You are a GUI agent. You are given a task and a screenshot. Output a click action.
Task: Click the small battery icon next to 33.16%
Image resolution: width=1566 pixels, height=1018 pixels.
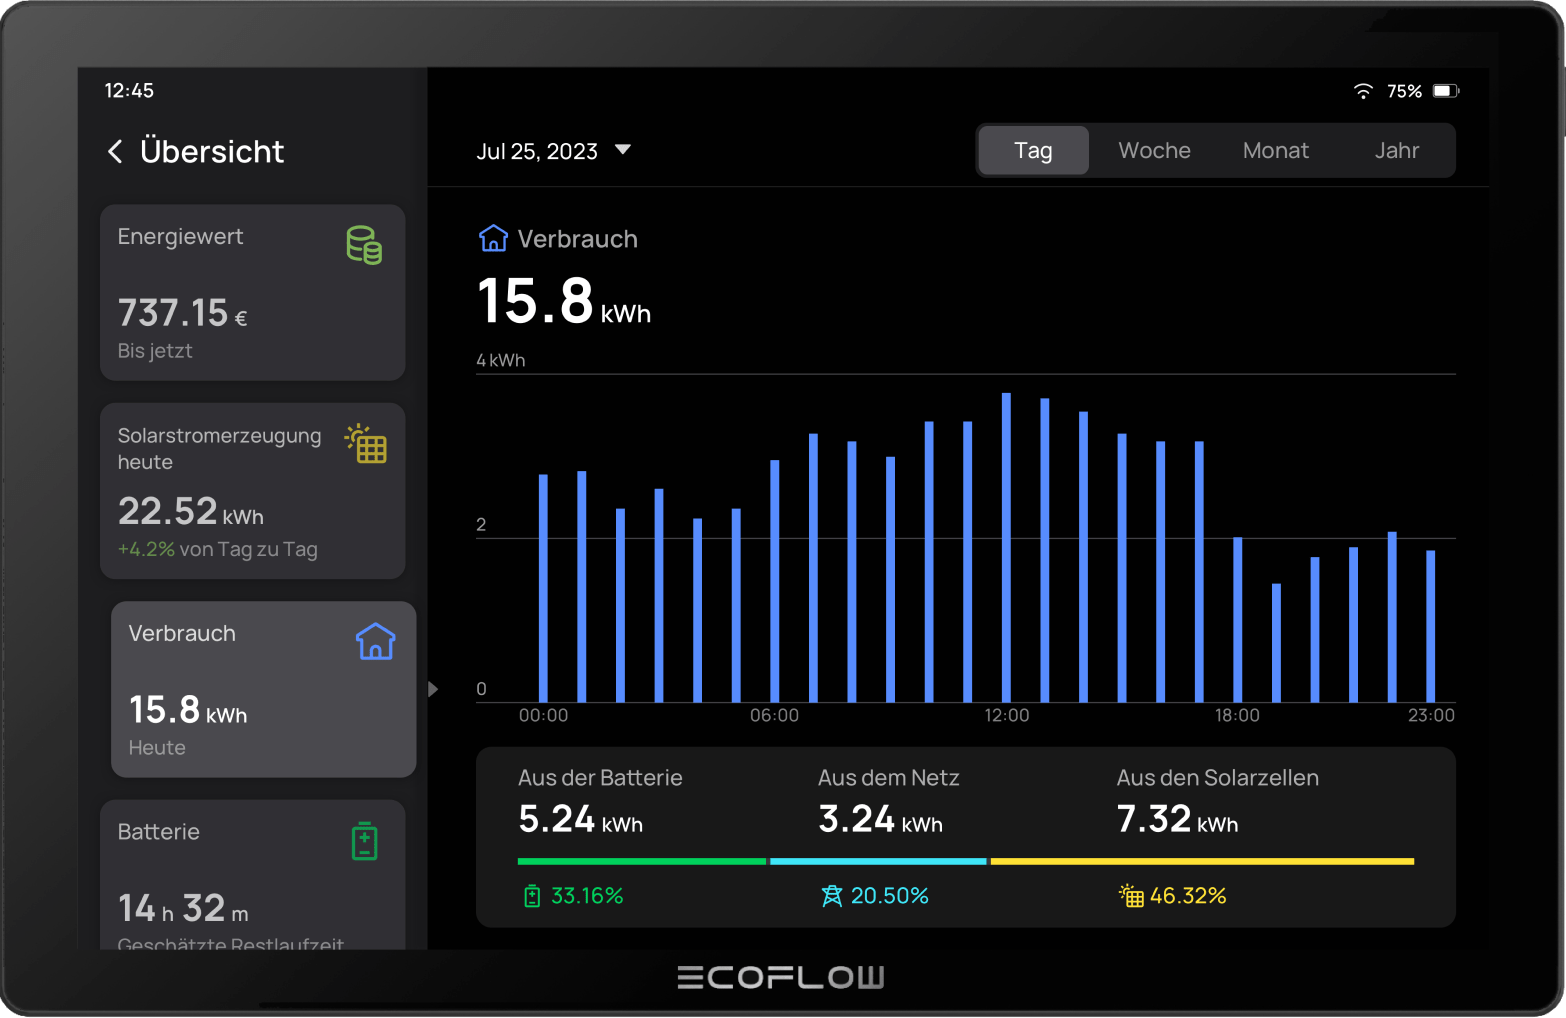(532, 896)
